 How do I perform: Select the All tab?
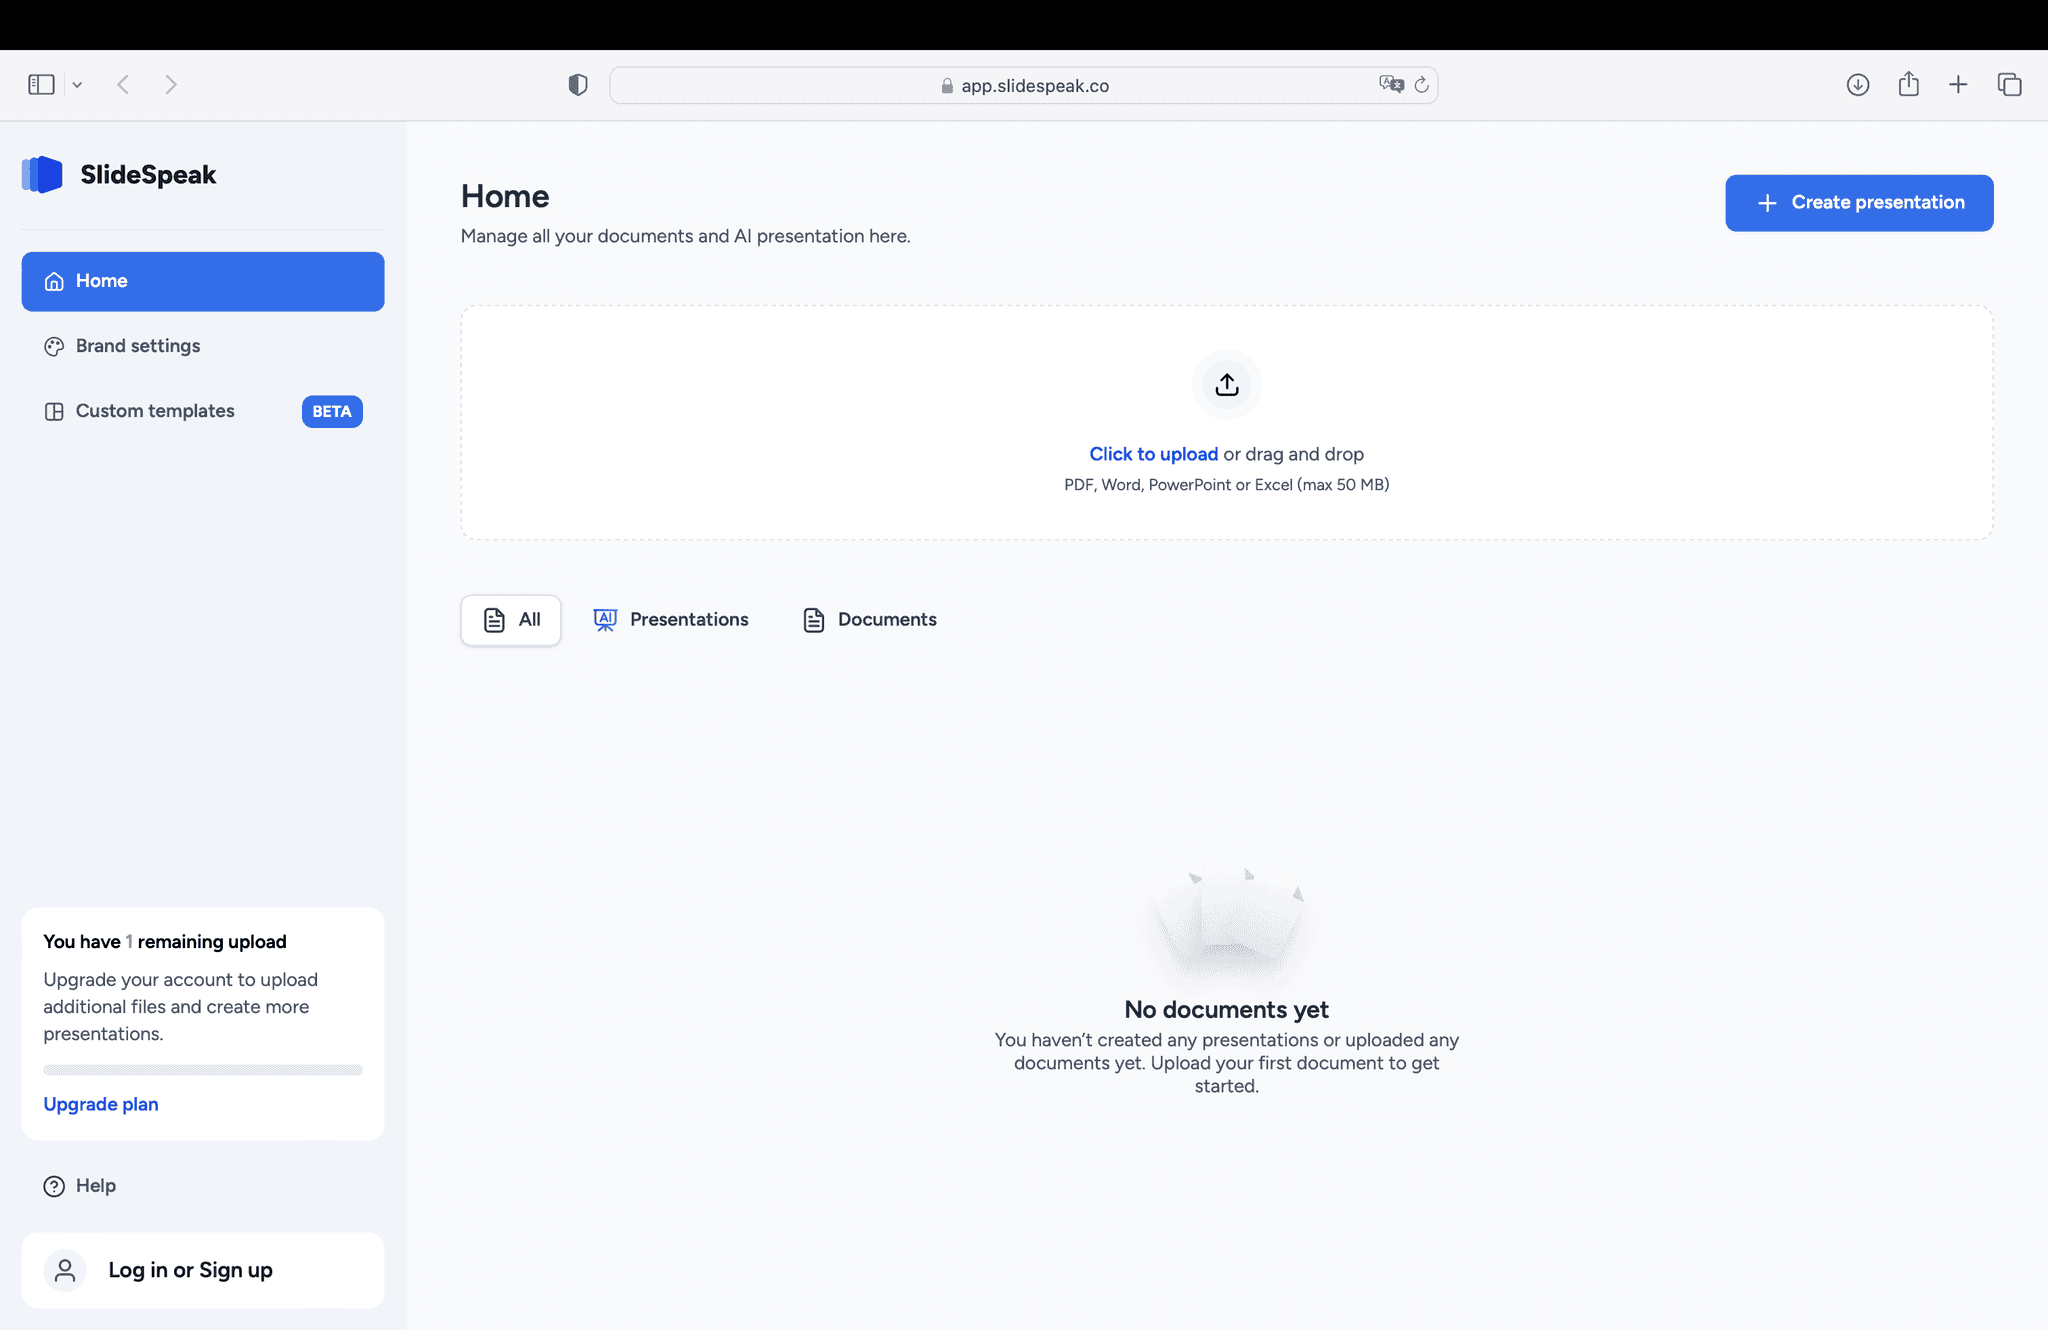coord(511,620)
